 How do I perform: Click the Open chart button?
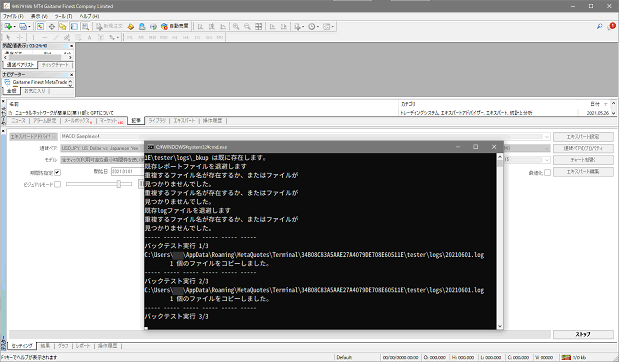tap(583, 160)
